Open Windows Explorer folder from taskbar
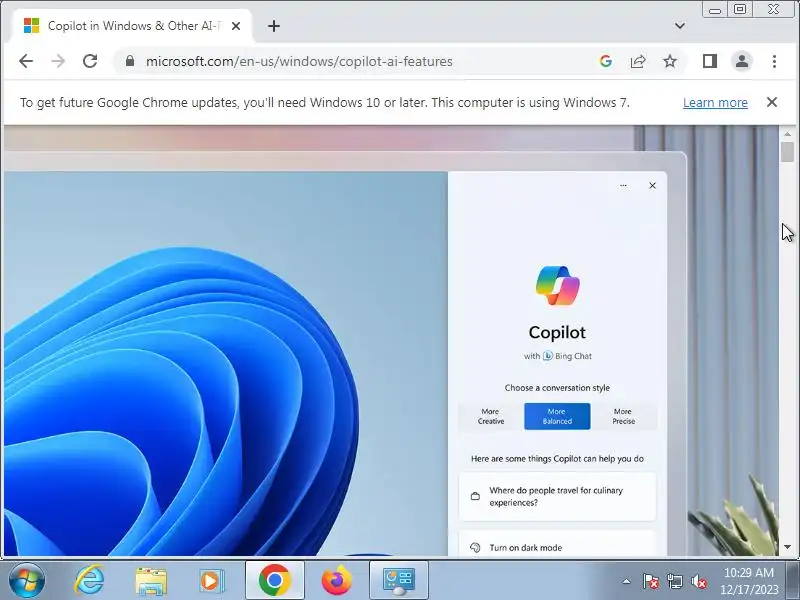The height and width of the screenshot is (600, 800). point(151,580)
